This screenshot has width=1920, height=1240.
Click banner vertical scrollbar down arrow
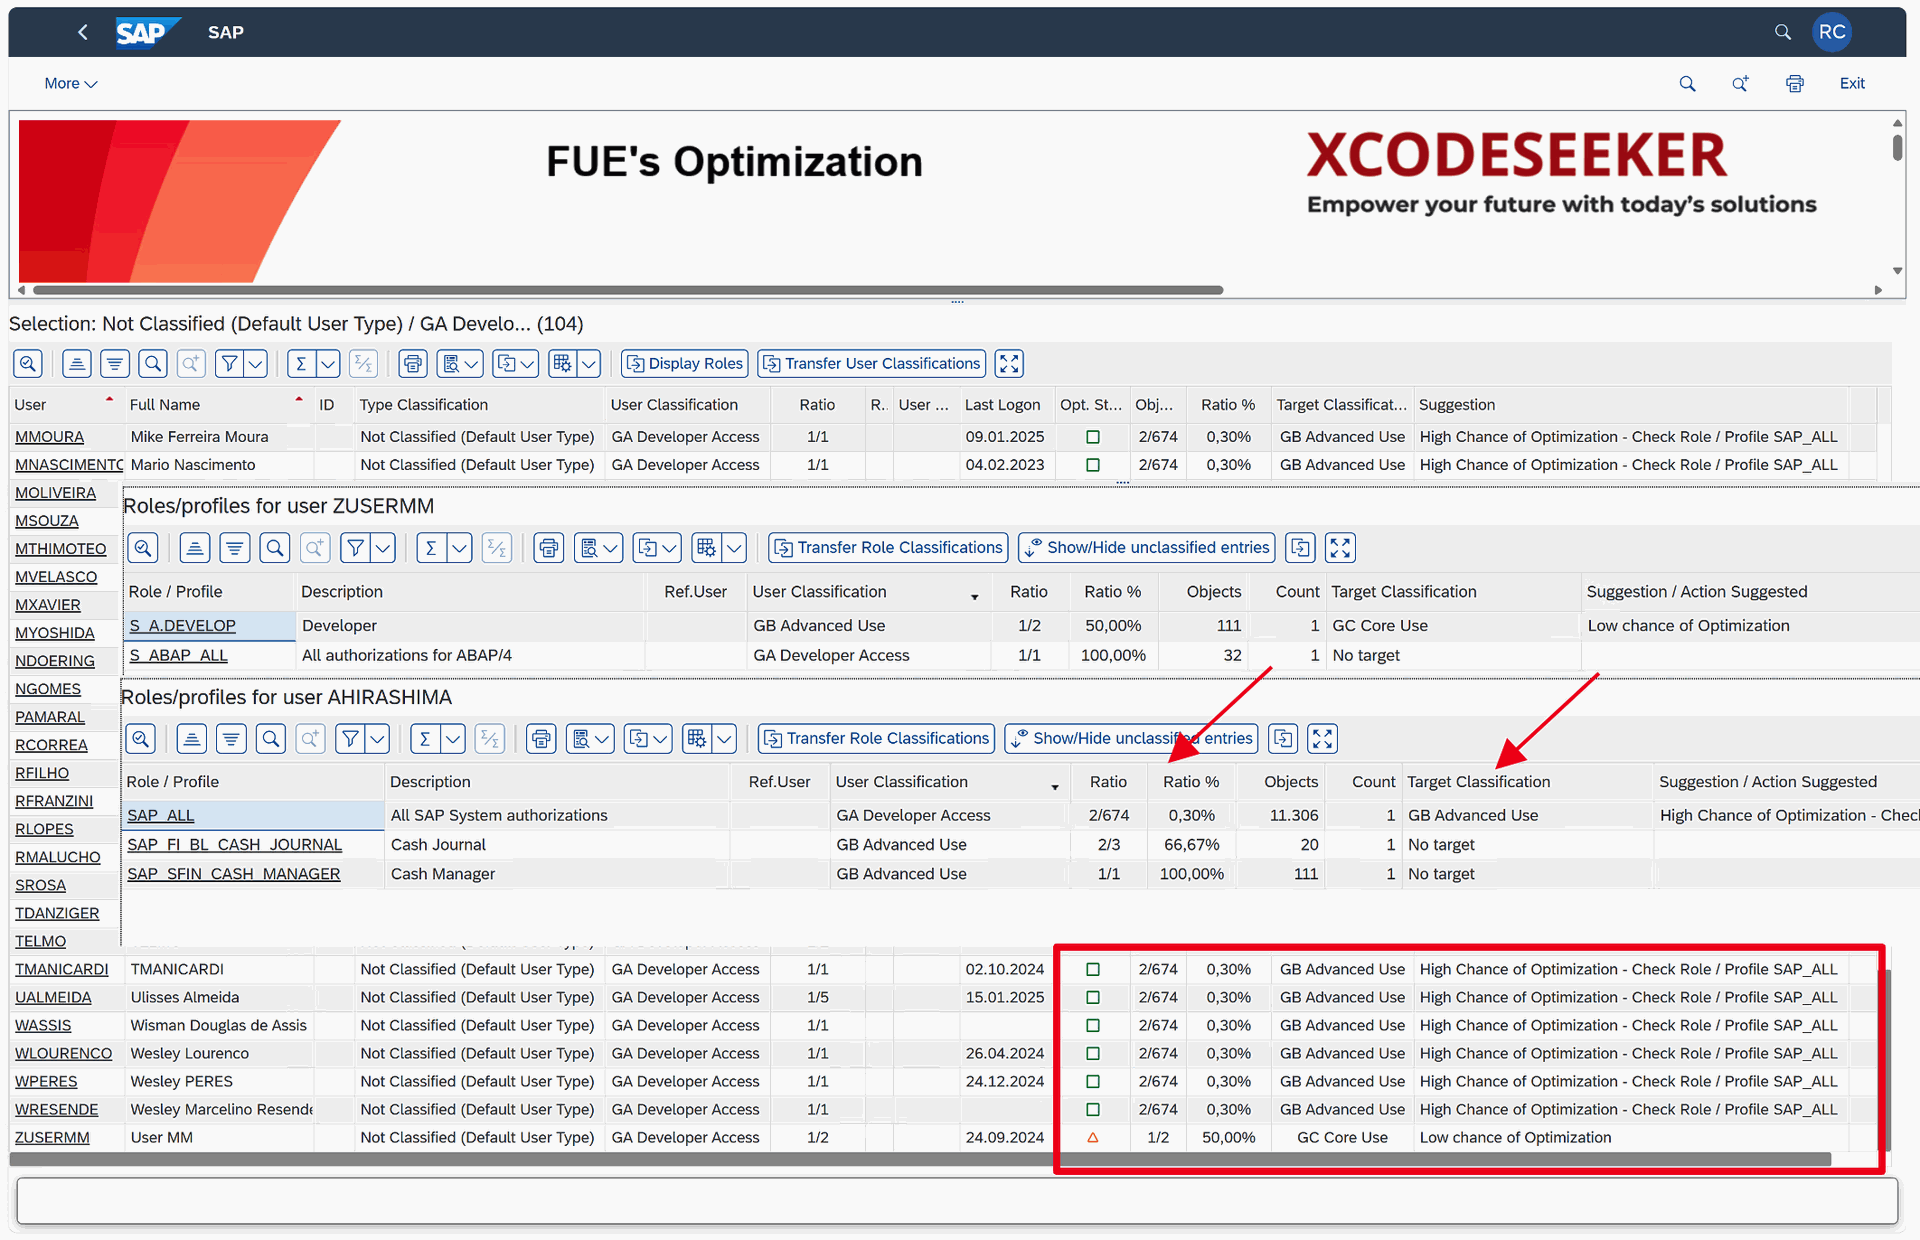coord(1897,271)
